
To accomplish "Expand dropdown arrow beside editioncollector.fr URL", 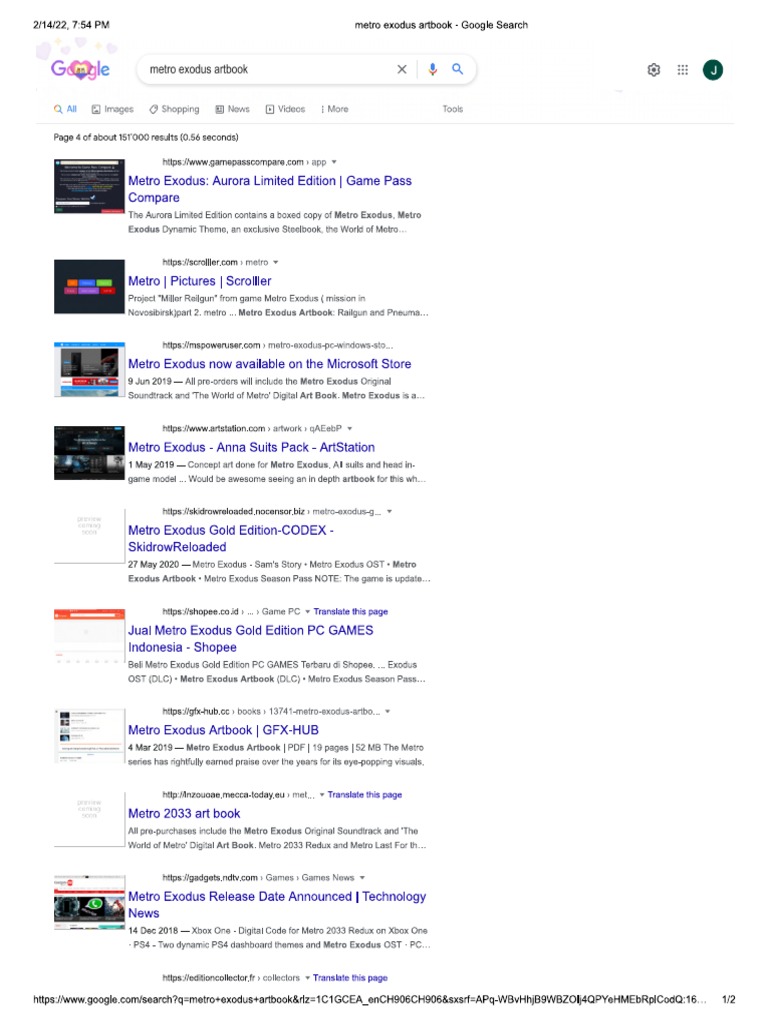I will point(308,978).
